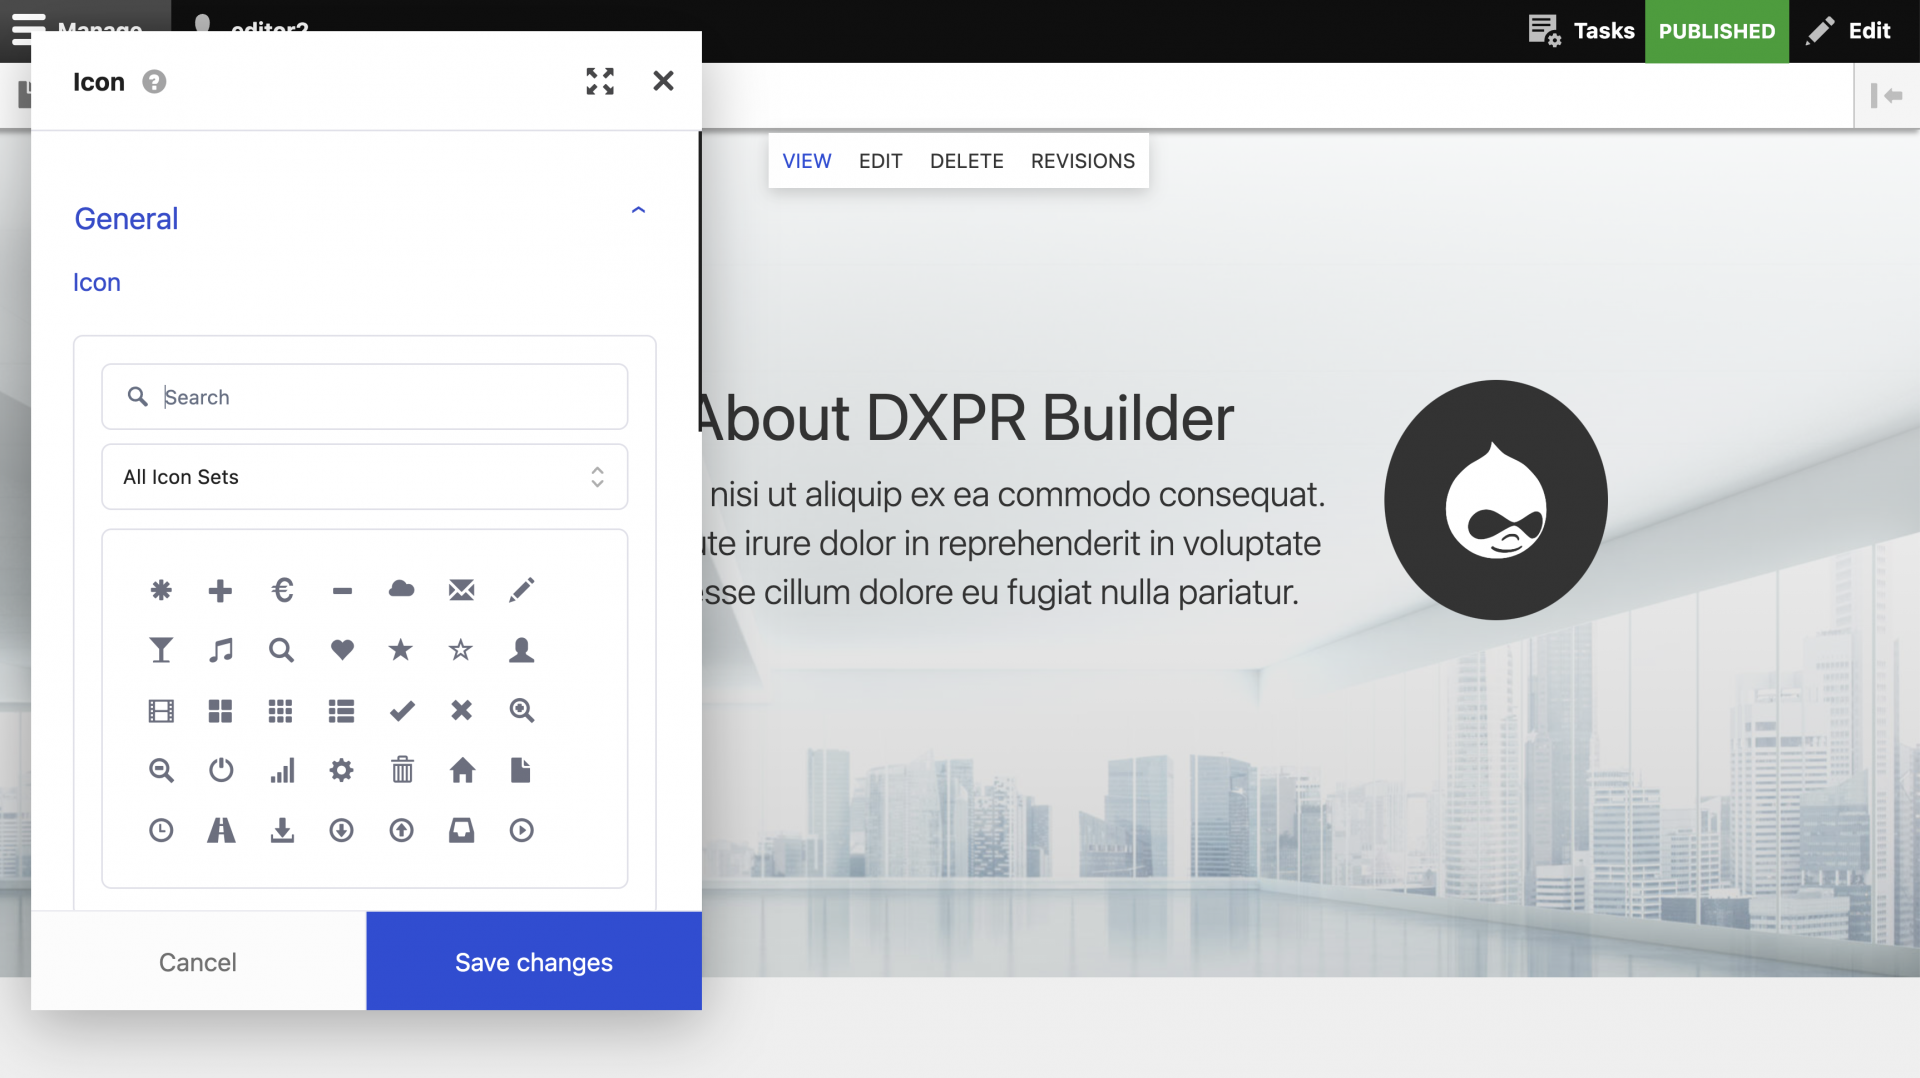The image size is (1920, 1078).
Task: Choose the cocktail glass icon
Action: tap(161, 650)
